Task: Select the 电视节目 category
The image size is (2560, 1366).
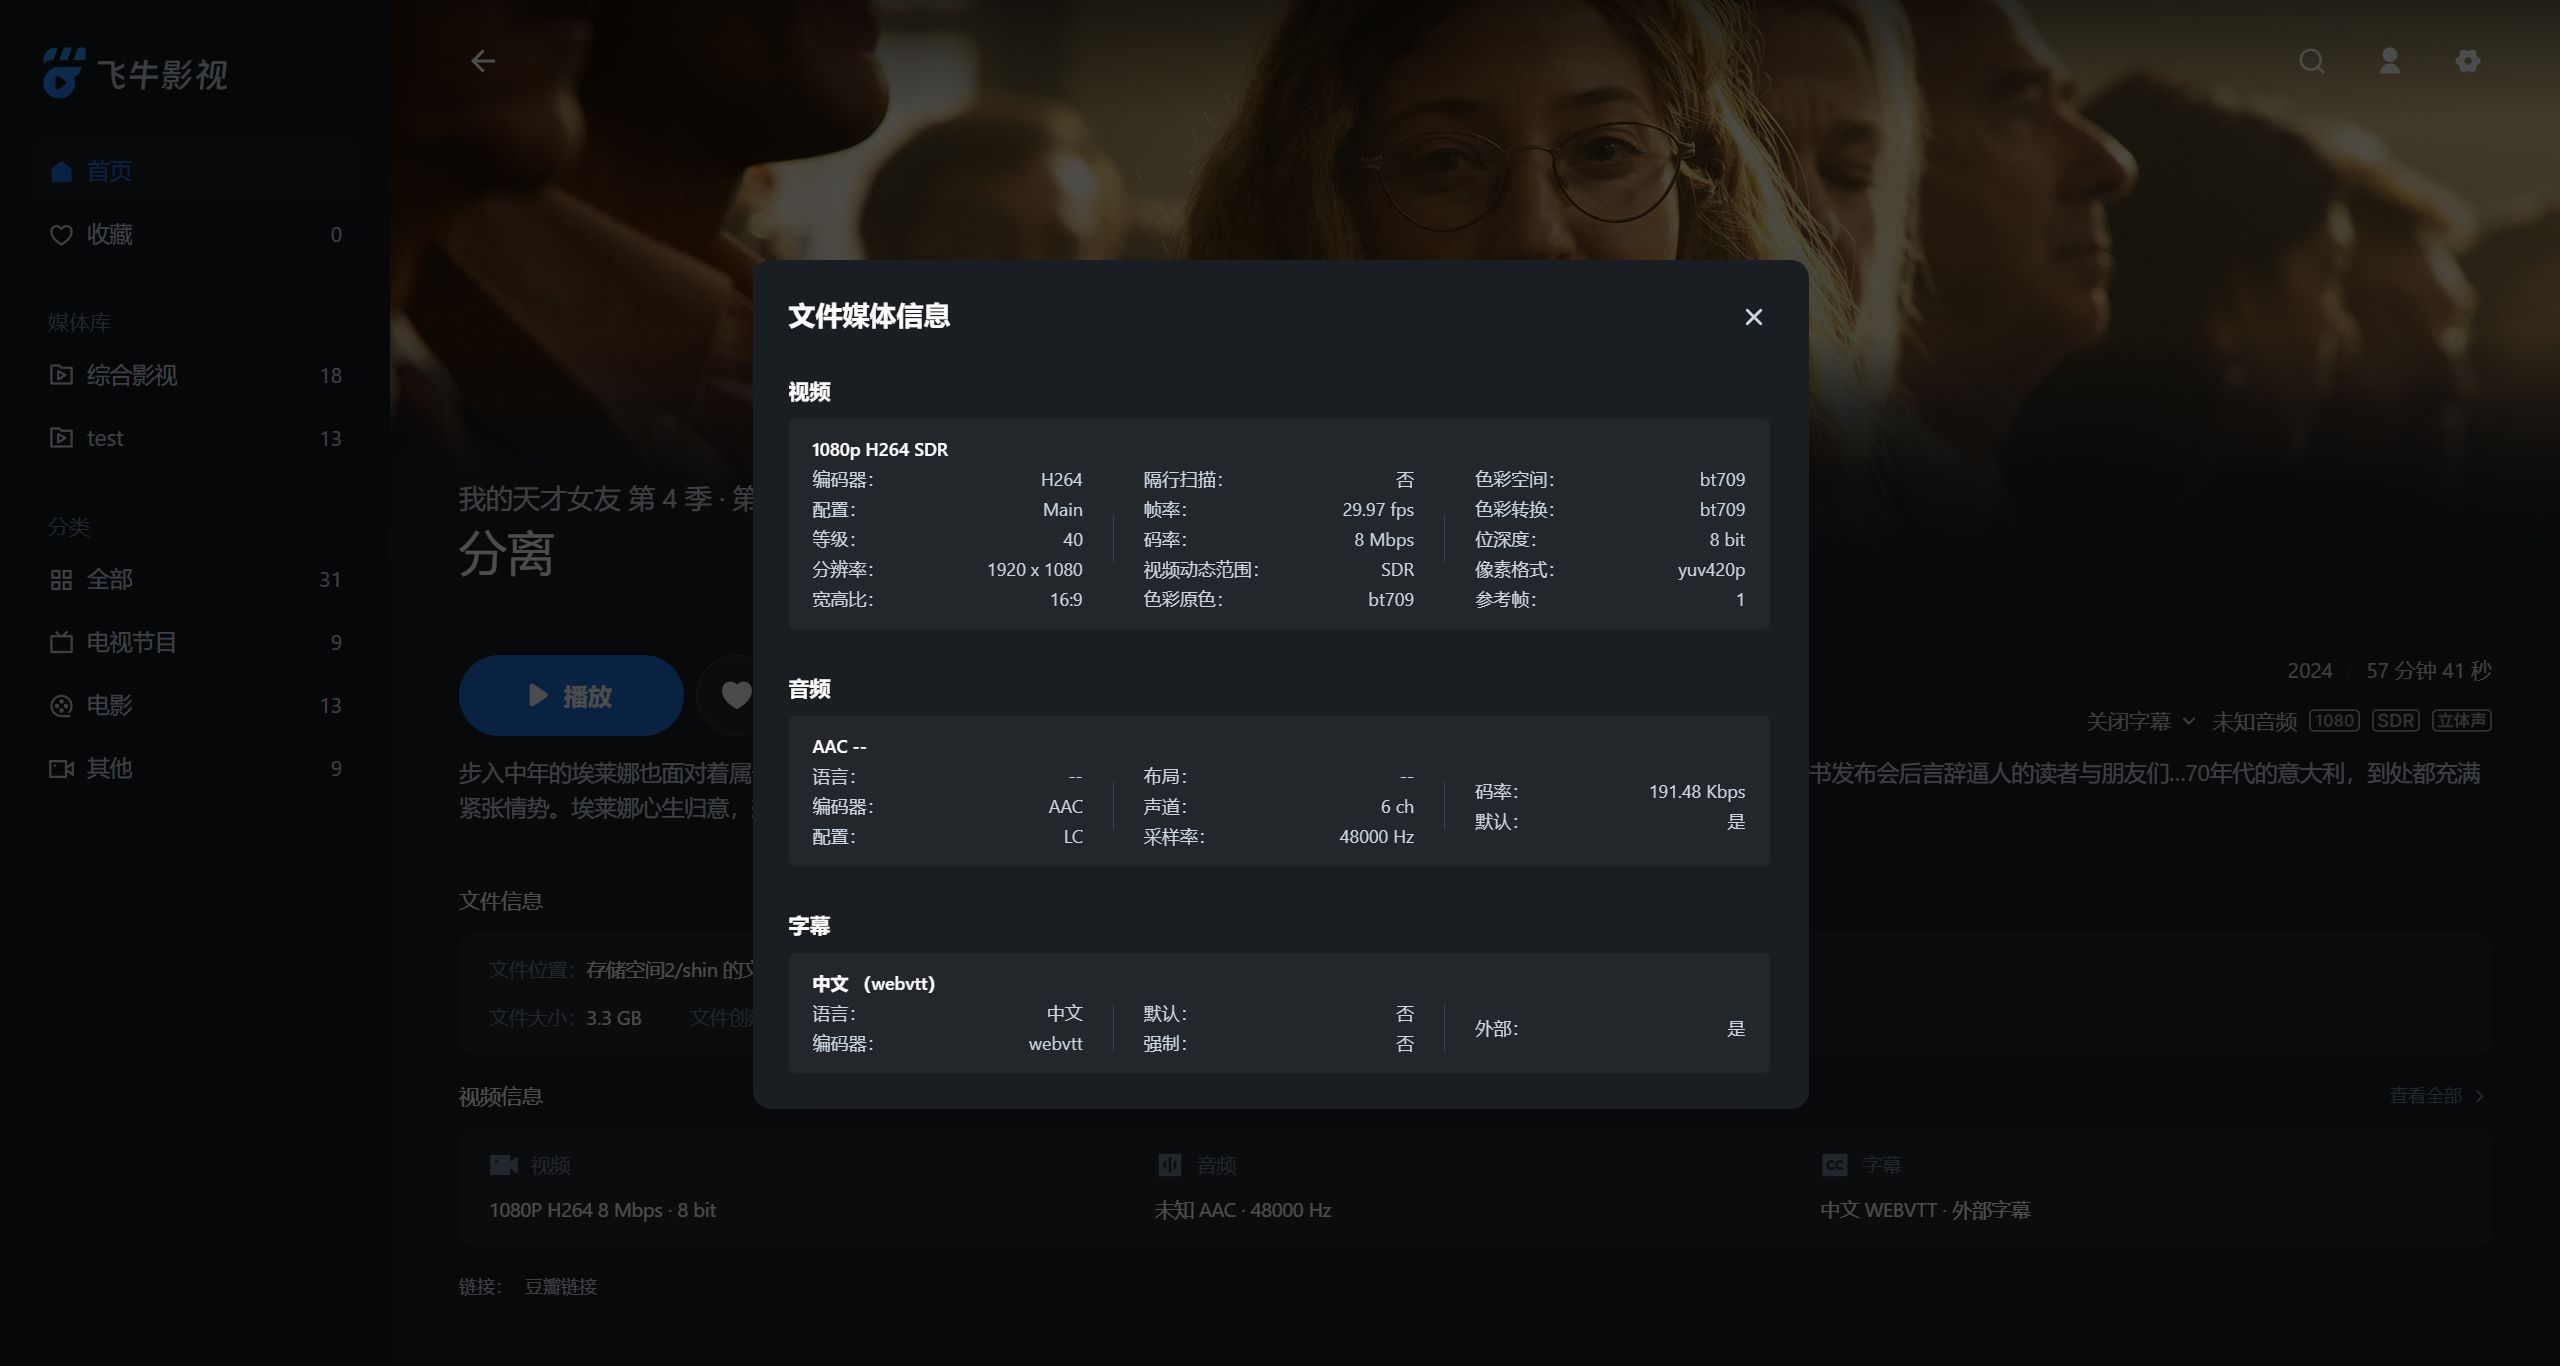Action: tap(194, 642)
